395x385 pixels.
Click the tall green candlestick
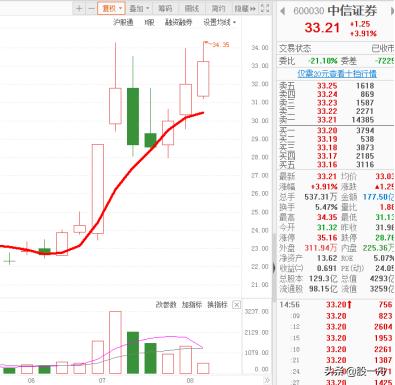click(x=133, y=116)
